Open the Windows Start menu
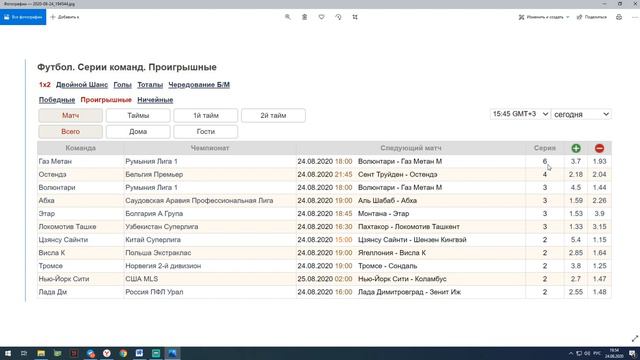Viewport: 640px width, 360px height. pos(8,353)
